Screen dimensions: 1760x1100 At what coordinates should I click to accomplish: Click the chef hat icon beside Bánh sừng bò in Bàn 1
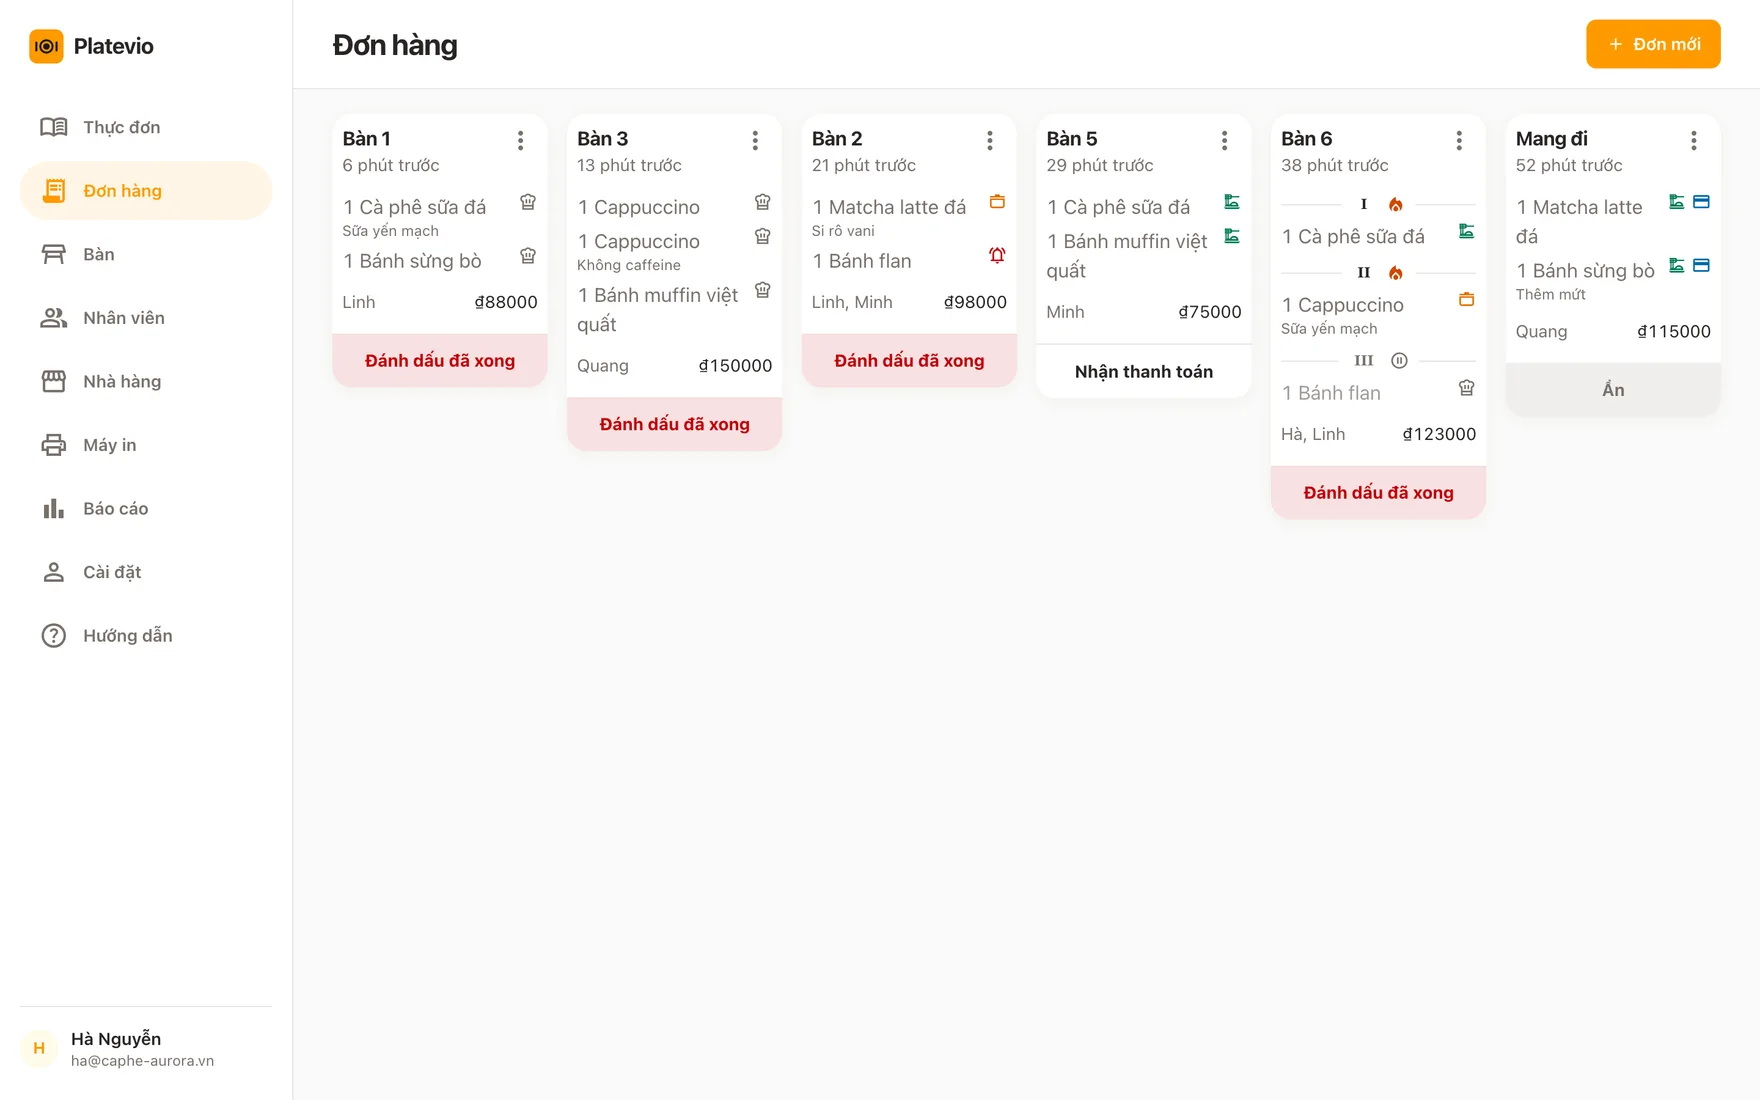coord(528,256)
